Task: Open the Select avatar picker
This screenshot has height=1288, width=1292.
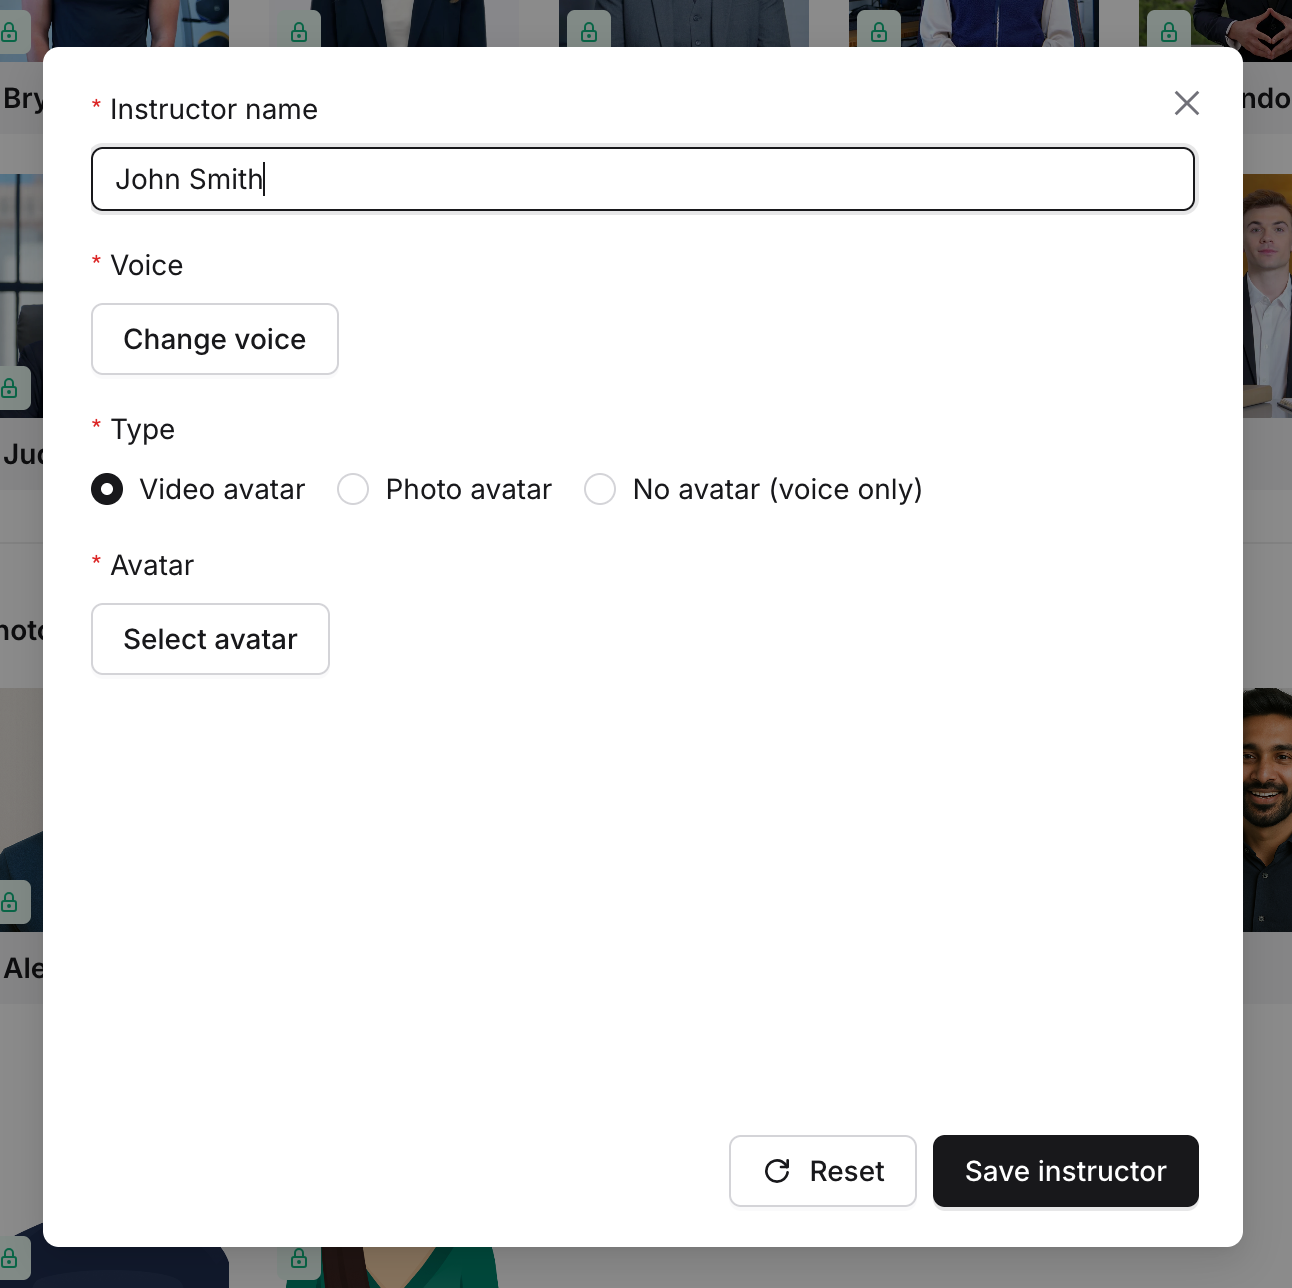Action: pyautogui.click(x=210, y=639)
